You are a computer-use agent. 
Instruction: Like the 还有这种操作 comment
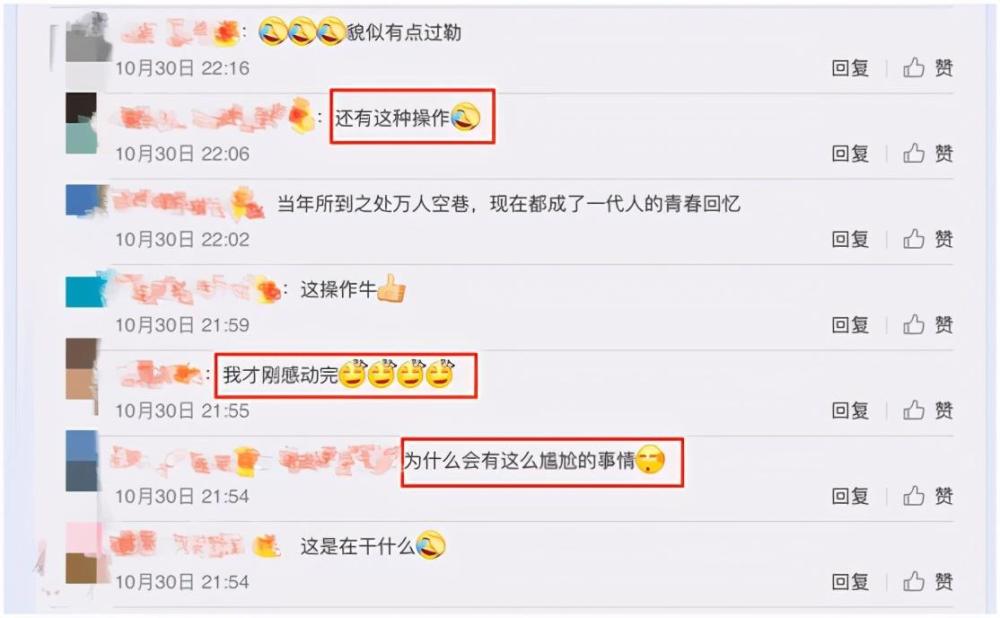pos(927,153)
